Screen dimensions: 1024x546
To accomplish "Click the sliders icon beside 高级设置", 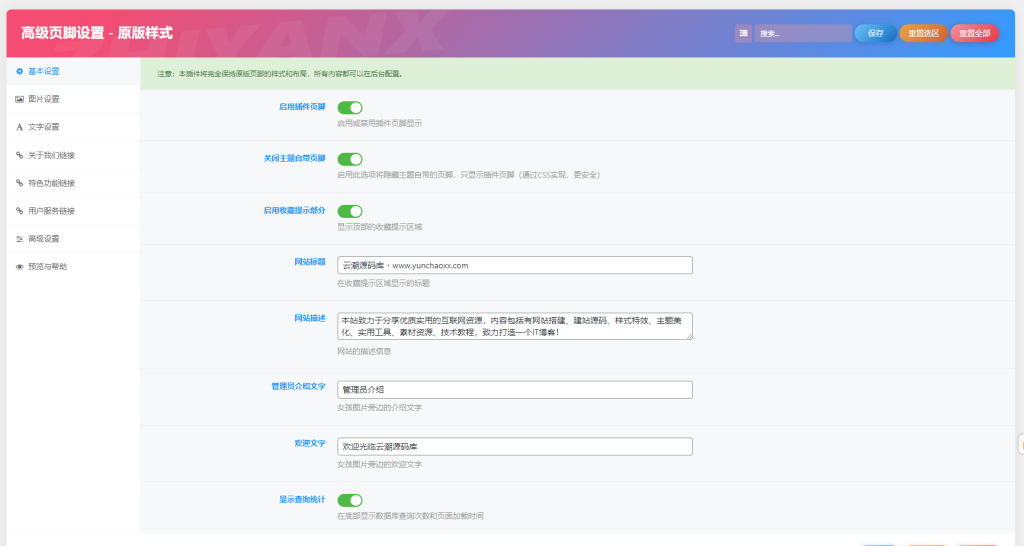I will pos(19,239).
